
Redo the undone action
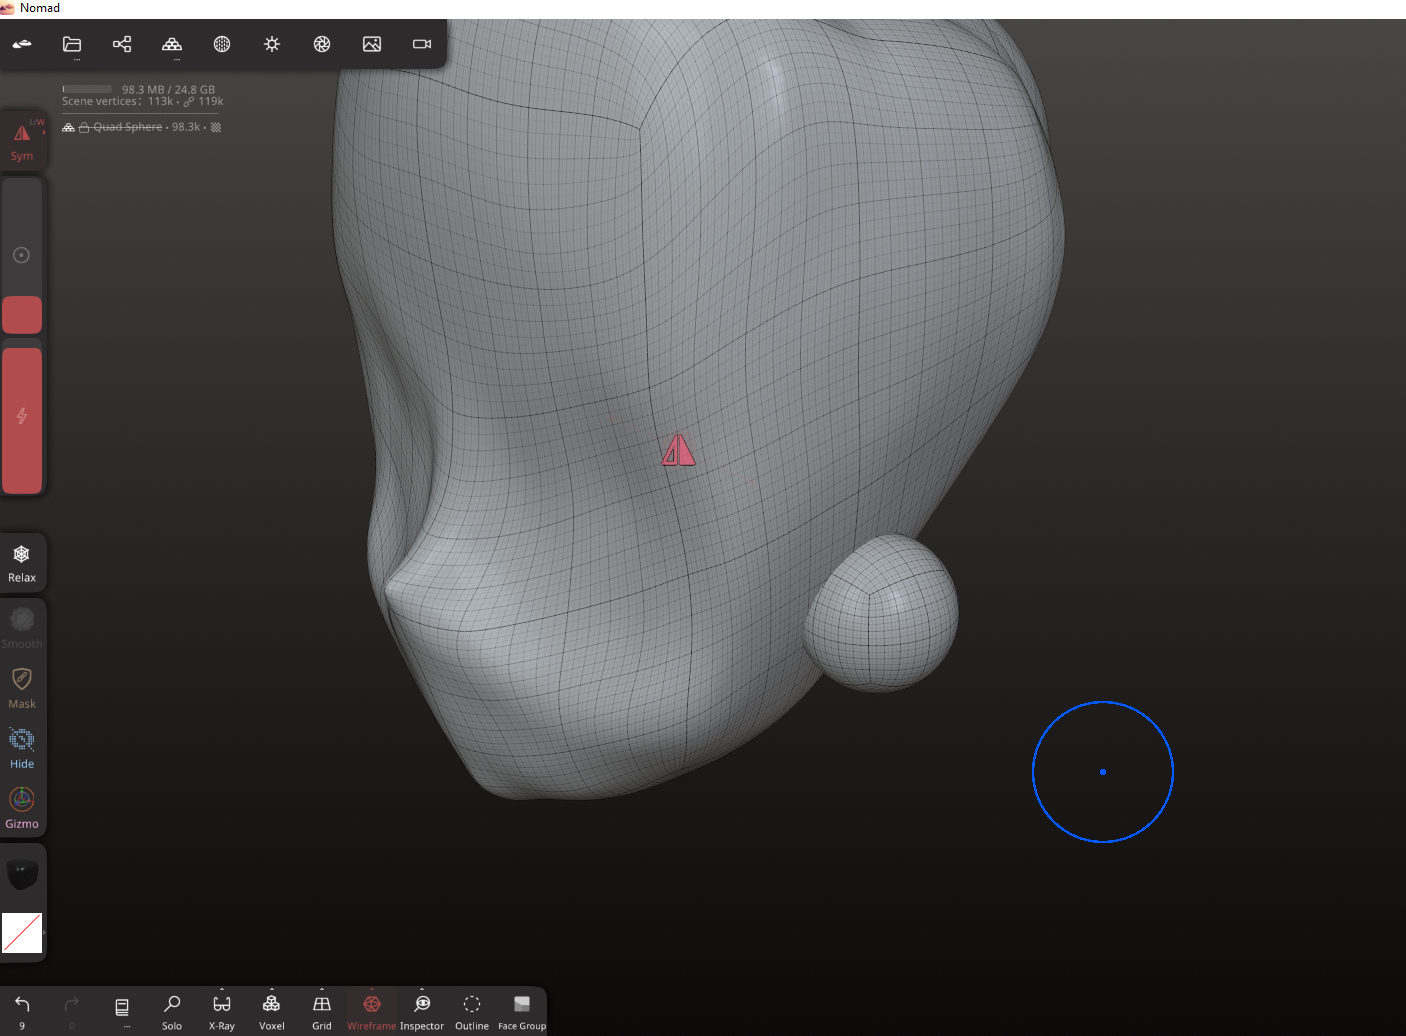click(72, 1011)
